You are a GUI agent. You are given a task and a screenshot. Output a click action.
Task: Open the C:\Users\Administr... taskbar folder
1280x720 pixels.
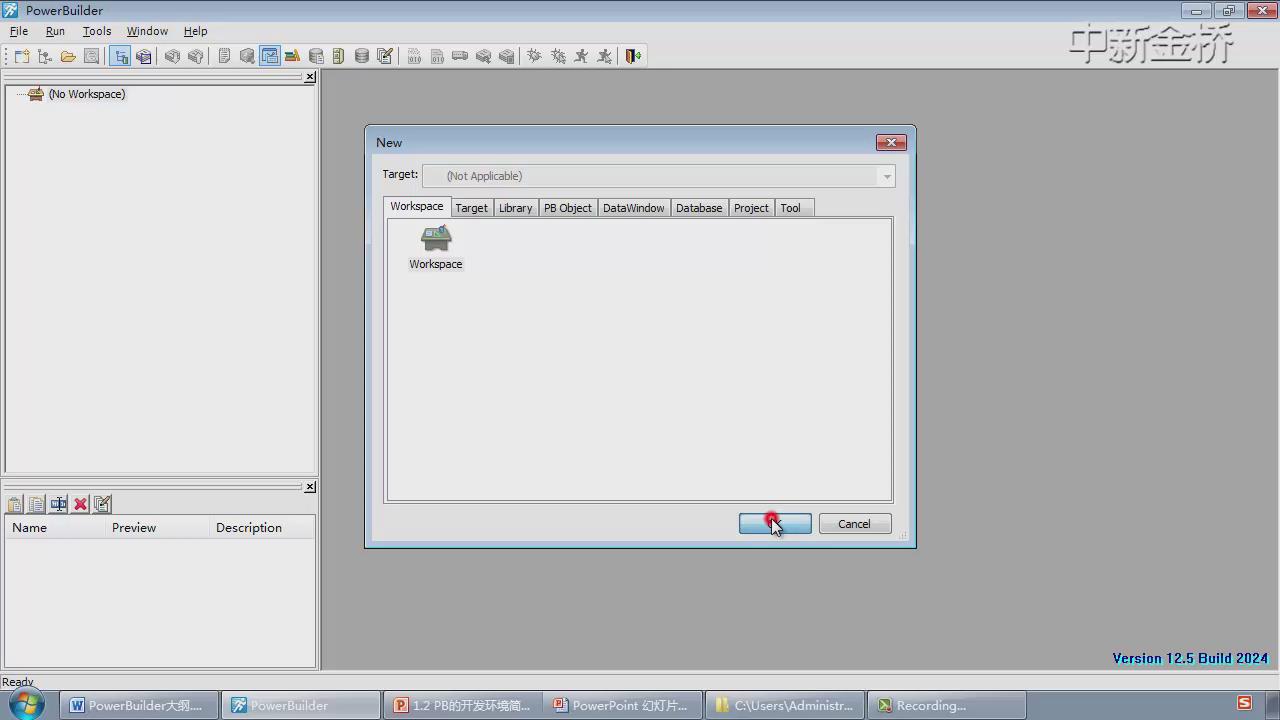785,705
